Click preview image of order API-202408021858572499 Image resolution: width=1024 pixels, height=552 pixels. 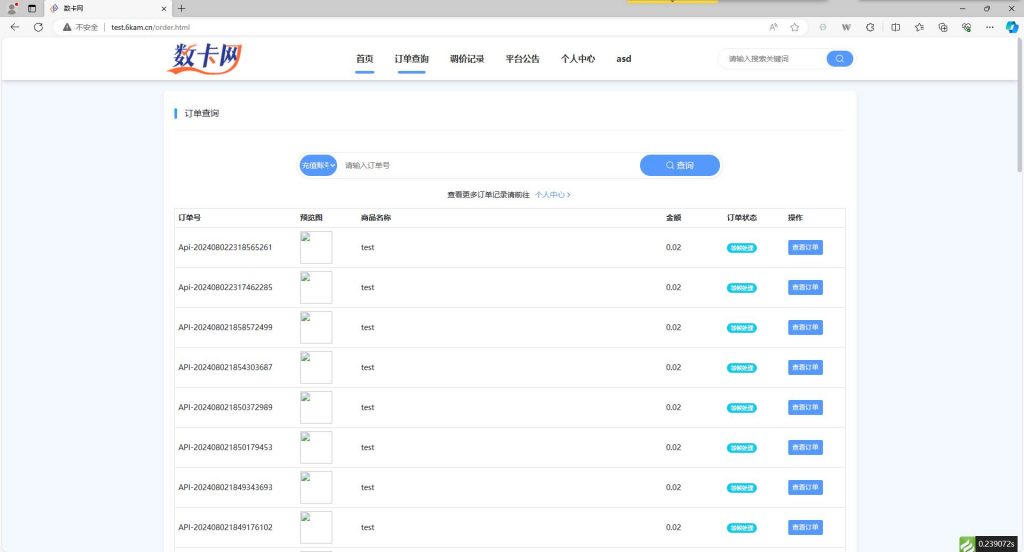[x=316, y=327]
